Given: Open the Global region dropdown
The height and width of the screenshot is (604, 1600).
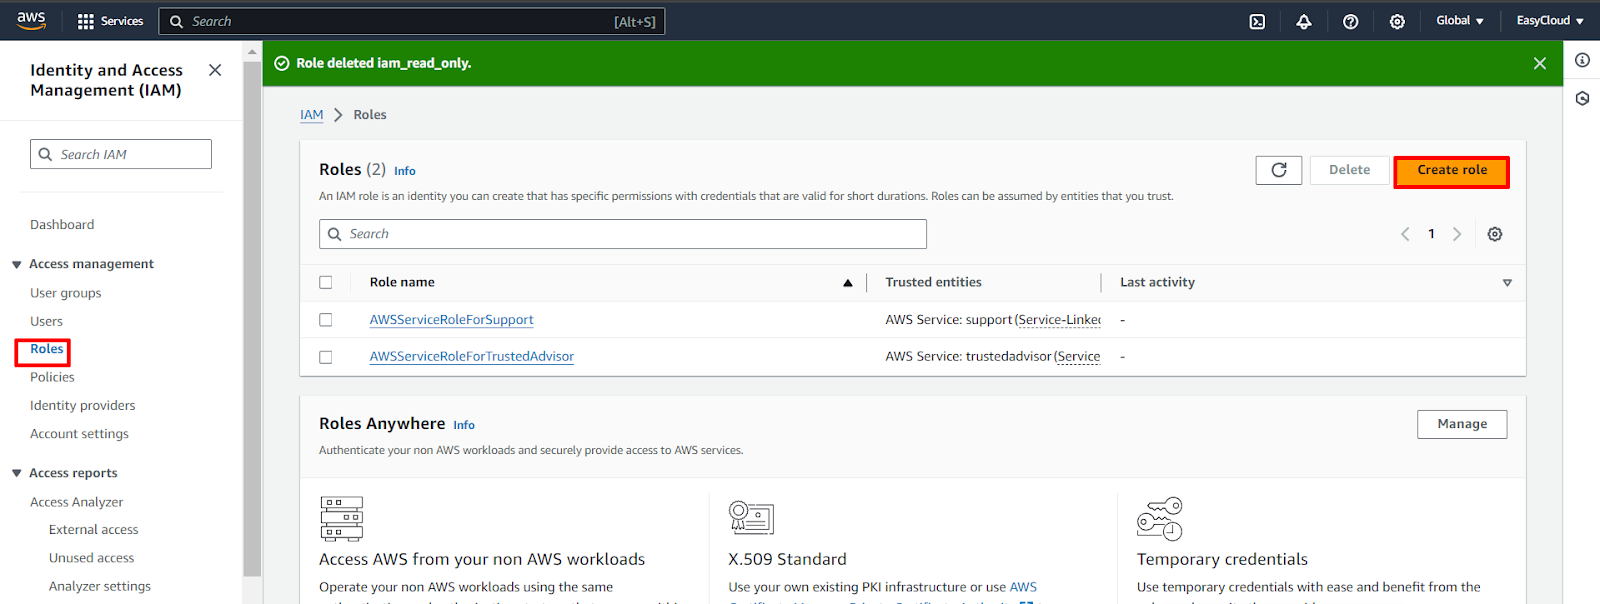Looking at the screenshot, I should pyautogui.click(x=1460, y=21).
